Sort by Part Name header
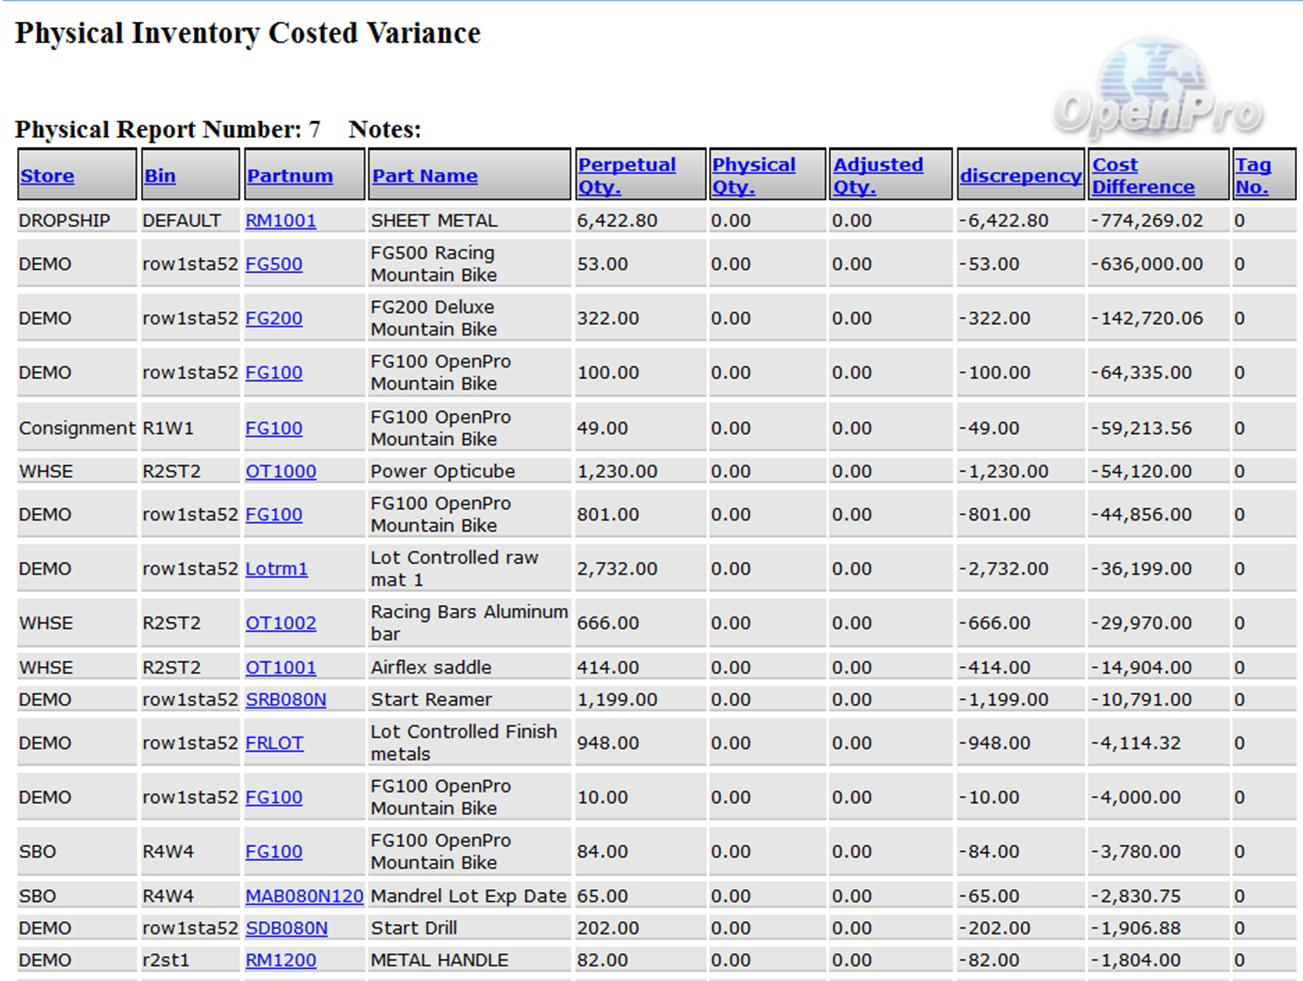 [x=425, y=176]
